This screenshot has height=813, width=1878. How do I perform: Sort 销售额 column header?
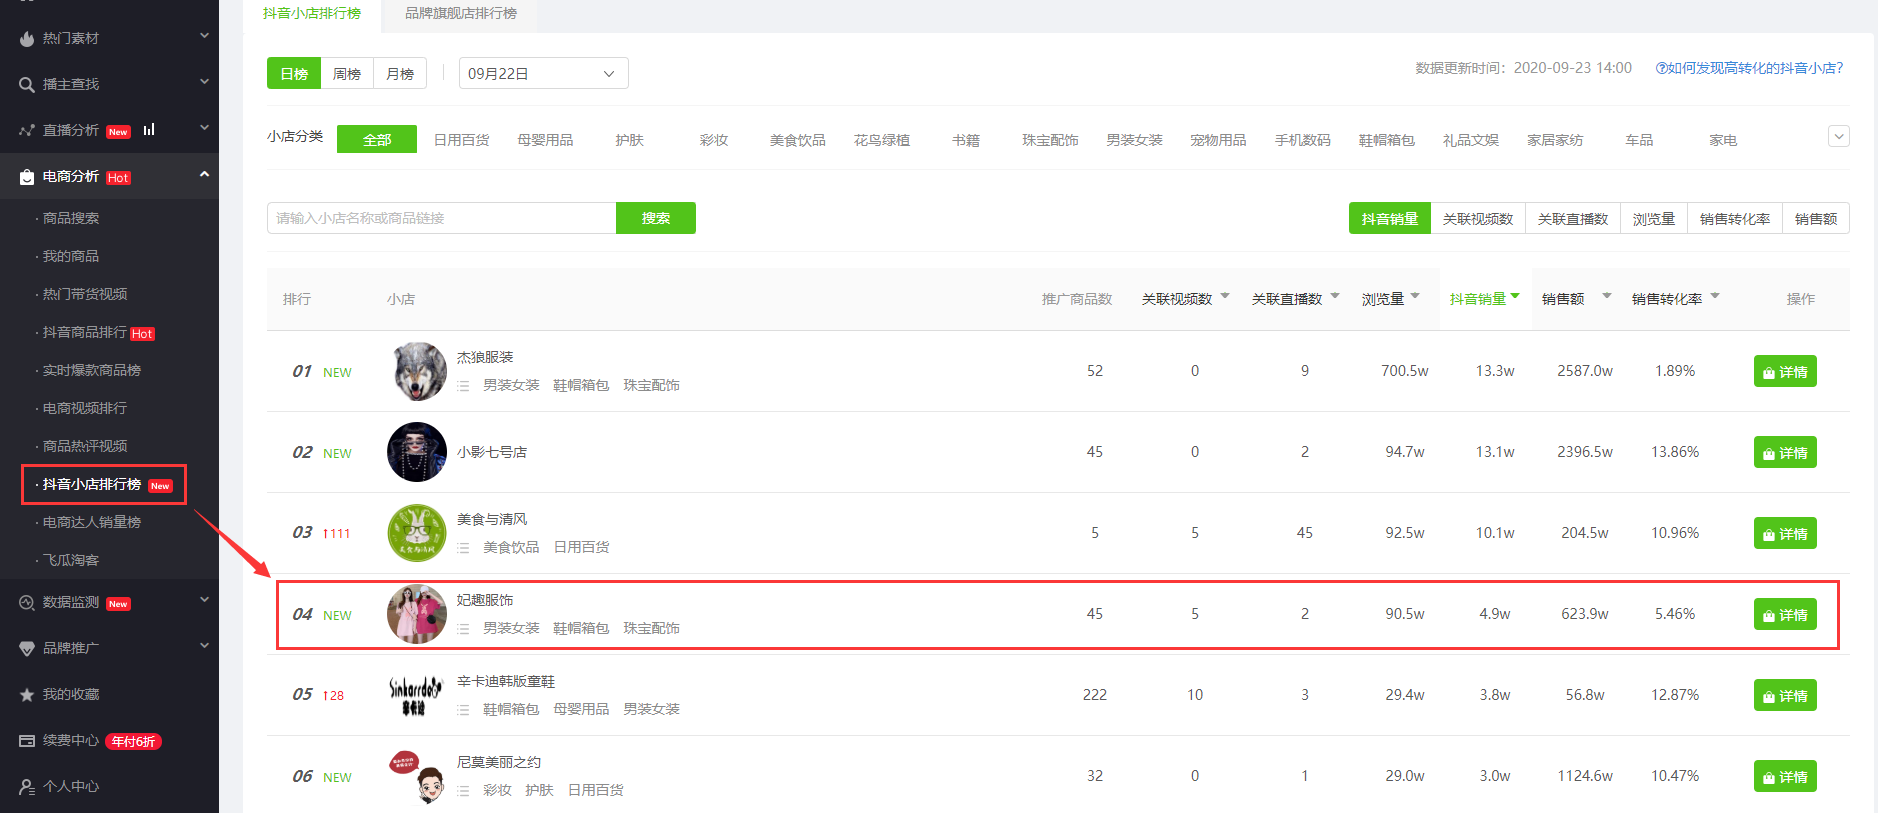[1577, 298]
